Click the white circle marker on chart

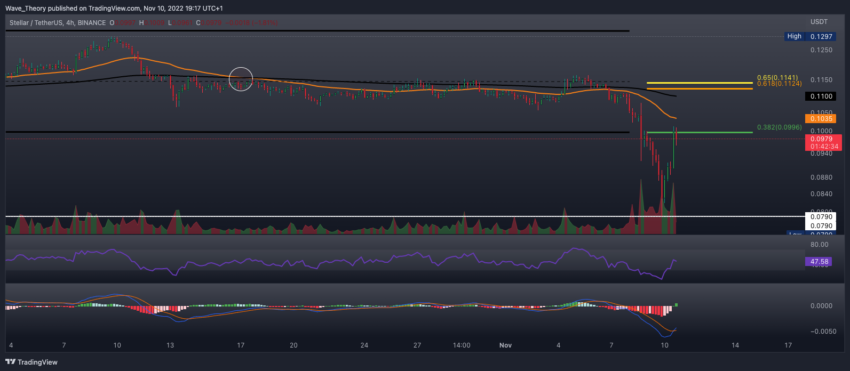pos(241,79)
